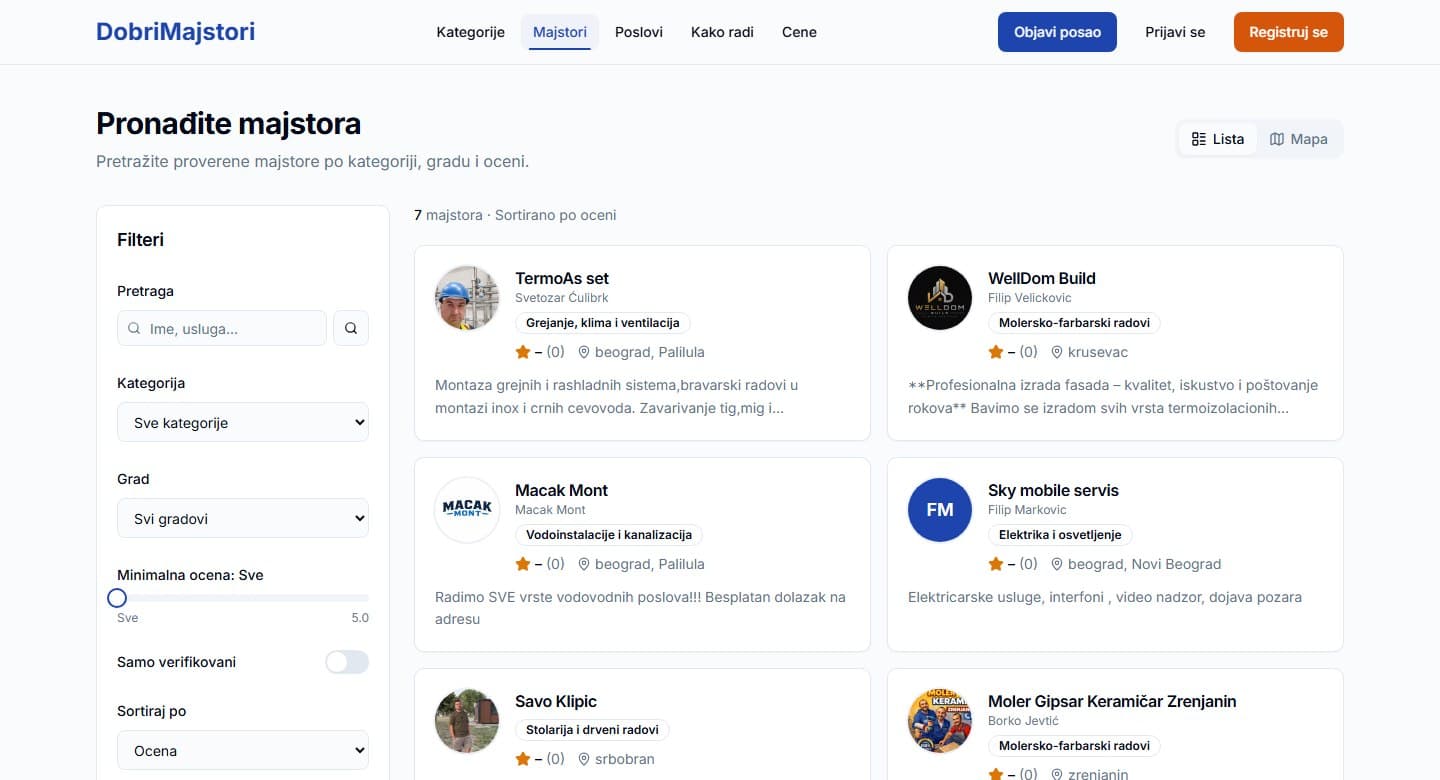Click the search magnifier button beside Pretraga field
The width and height of the screenshot is (1440, 780).
[351, 328]
